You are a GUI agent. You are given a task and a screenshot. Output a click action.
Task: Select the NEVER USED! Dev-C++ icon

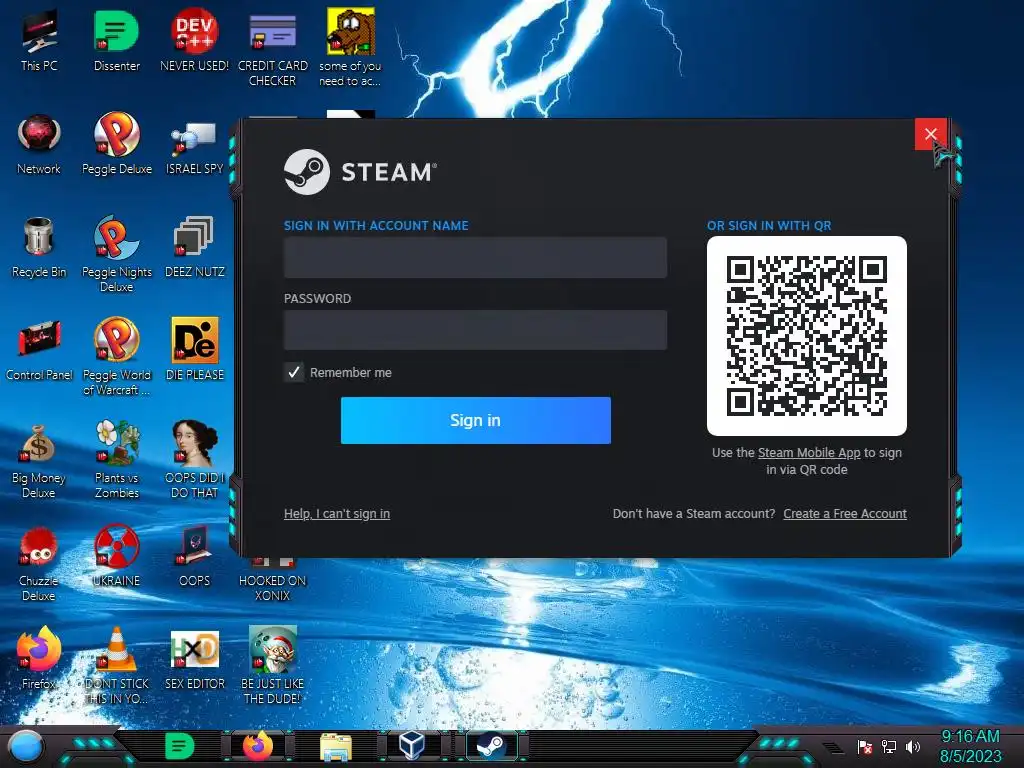(194, 40)
